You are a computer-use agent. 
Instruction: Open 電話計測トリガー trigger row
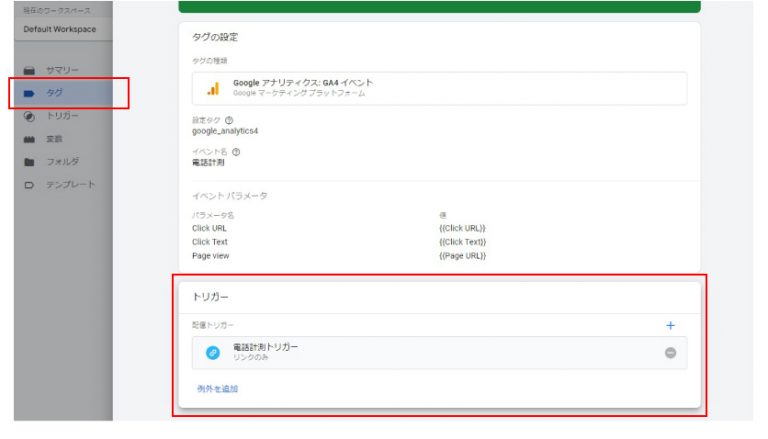439,353
